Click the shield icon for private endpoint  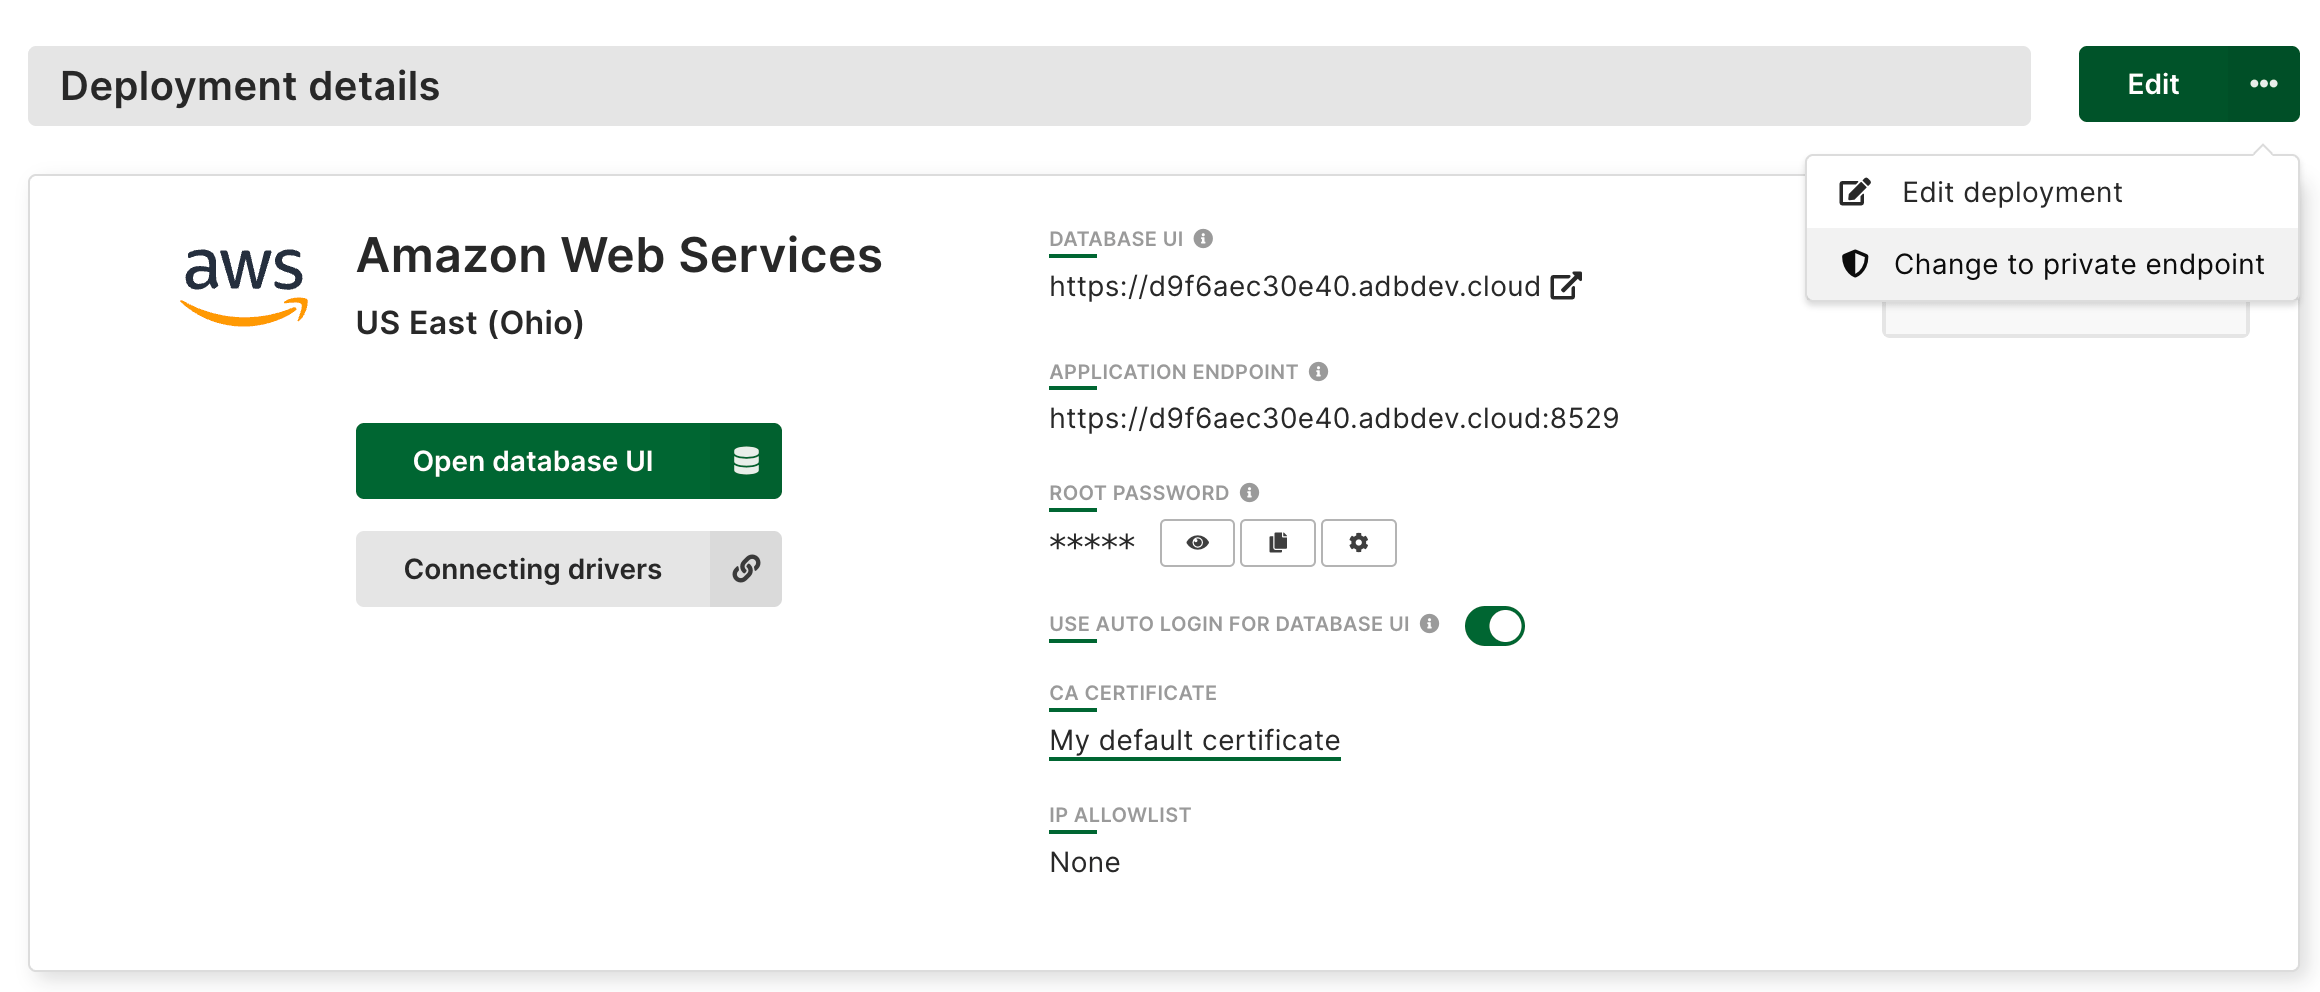pyautogui.click(x=1855, y=264)
